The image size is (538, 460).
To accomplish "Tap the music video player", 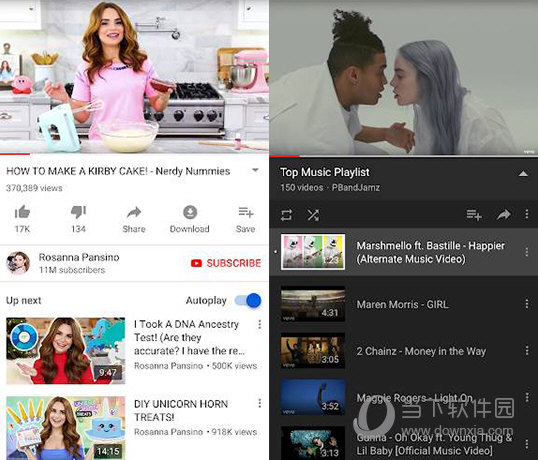I will (x=404, y=77).
